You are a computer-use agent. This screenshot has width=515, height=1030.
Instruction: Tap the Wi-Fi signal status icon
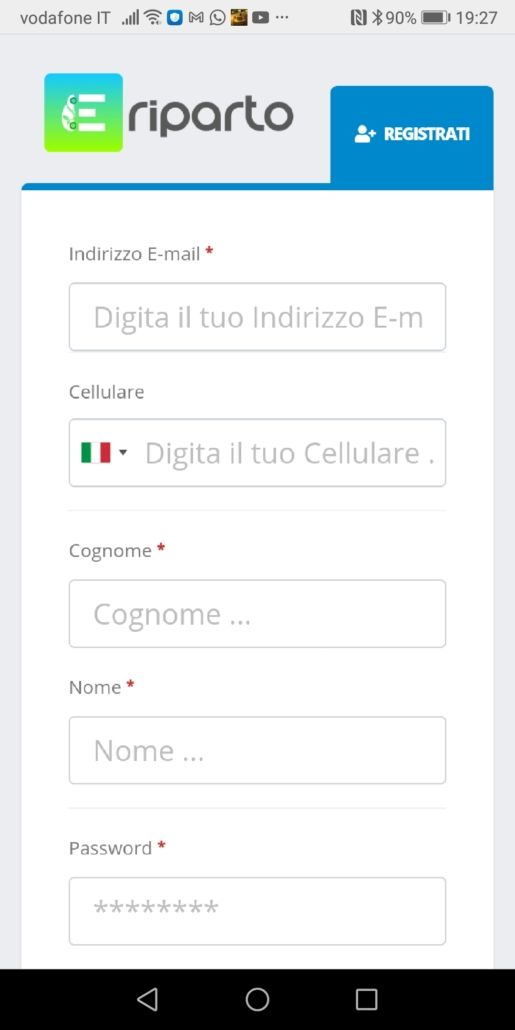pyautogui.click(x=153, y=18)
